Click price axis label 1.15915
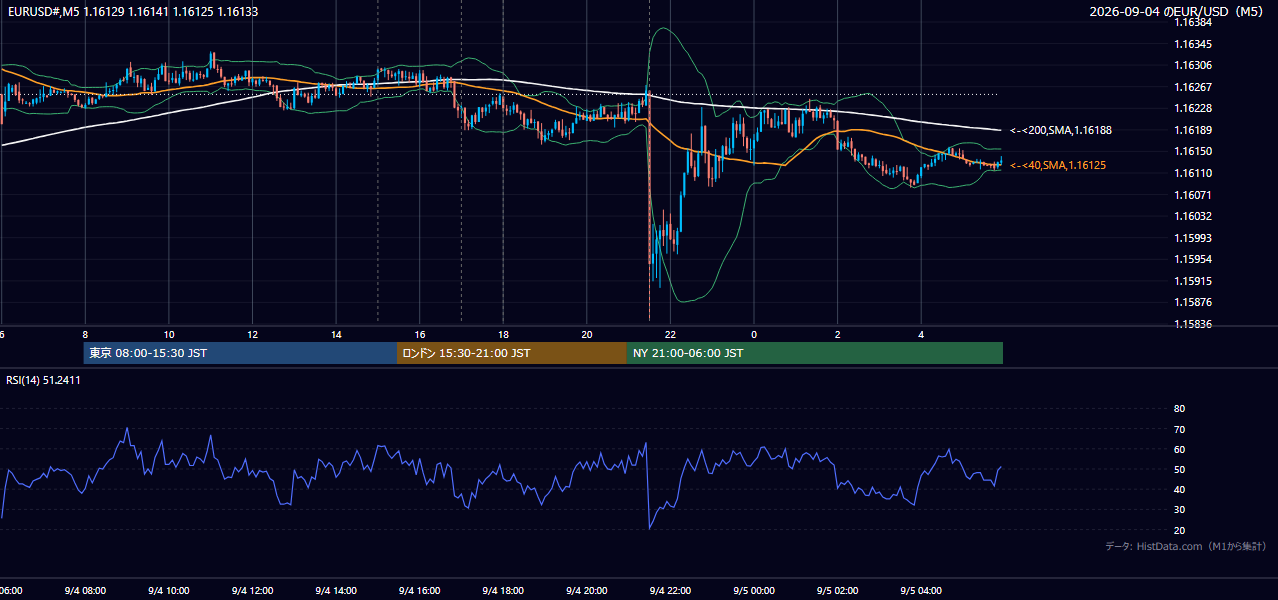Image resolution: width=1278 pixels, height=600 pixels. coord(1192,281)
